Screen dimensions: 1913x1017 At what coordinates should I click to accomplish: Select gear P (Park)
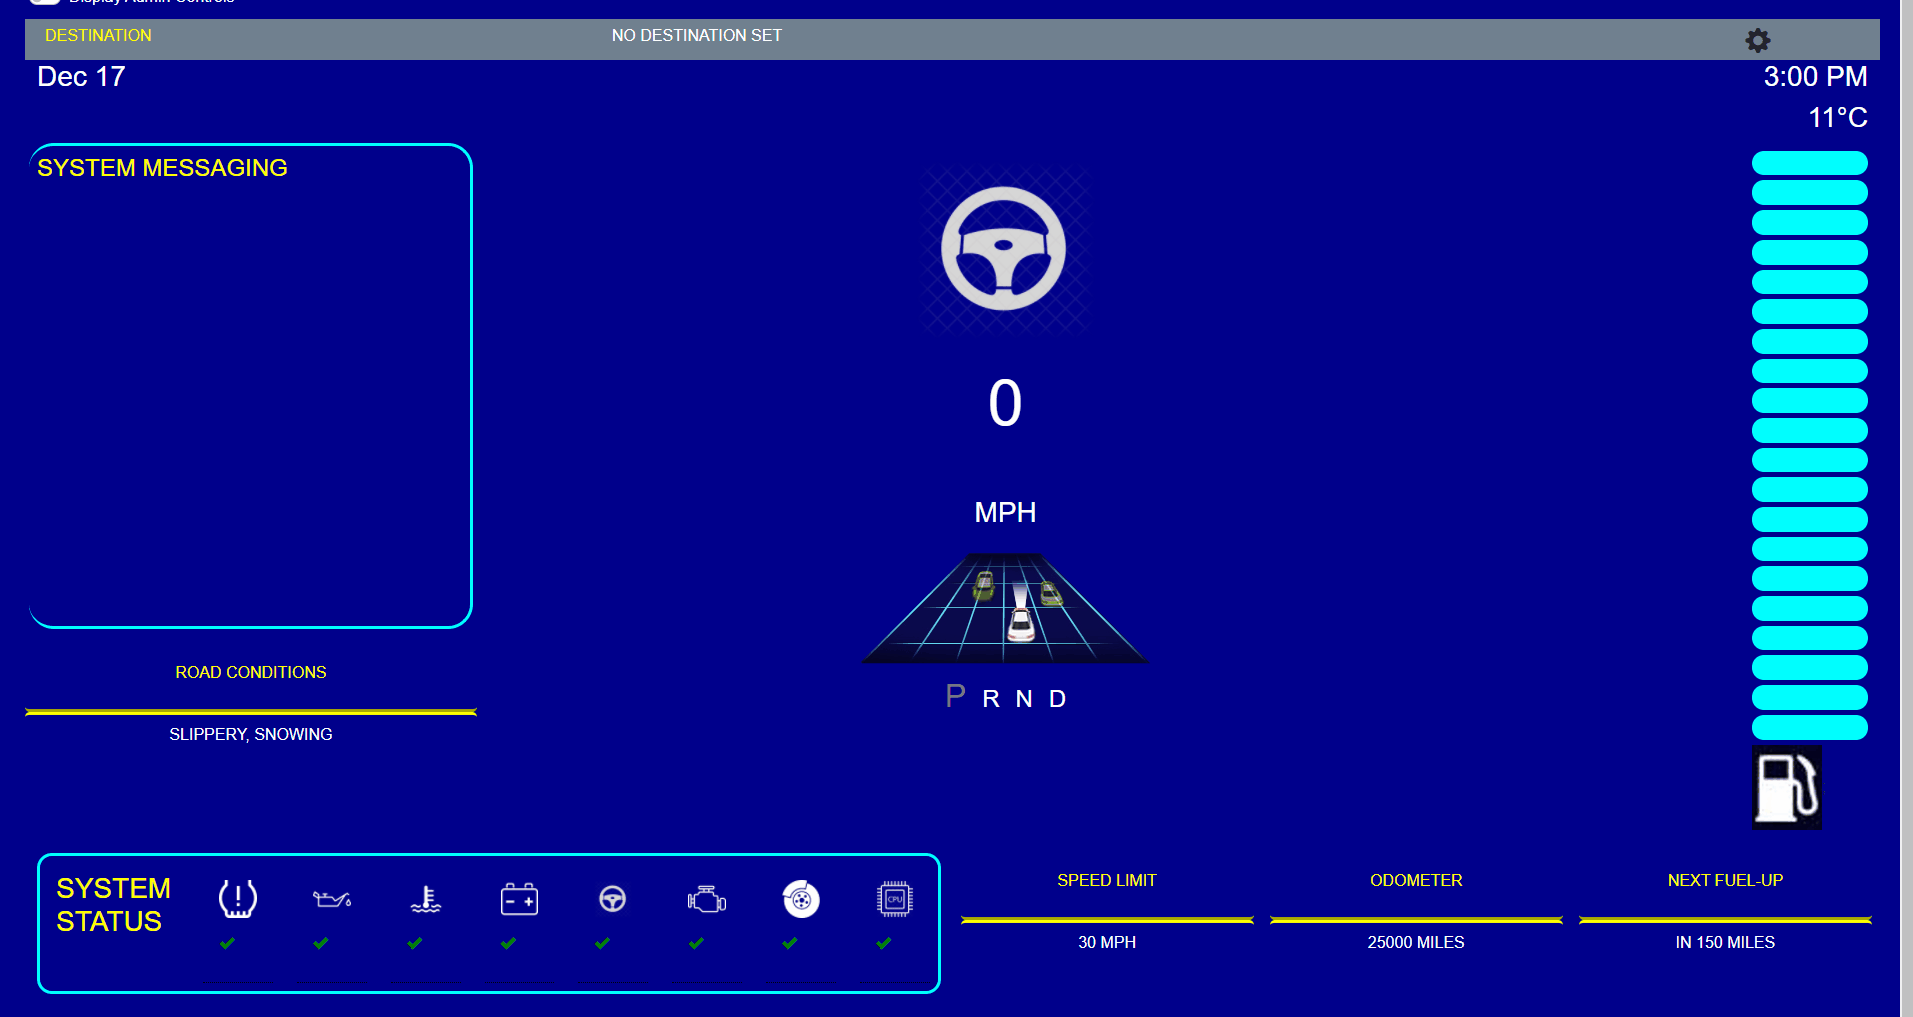pyautogui.click(x=955, y=695)
